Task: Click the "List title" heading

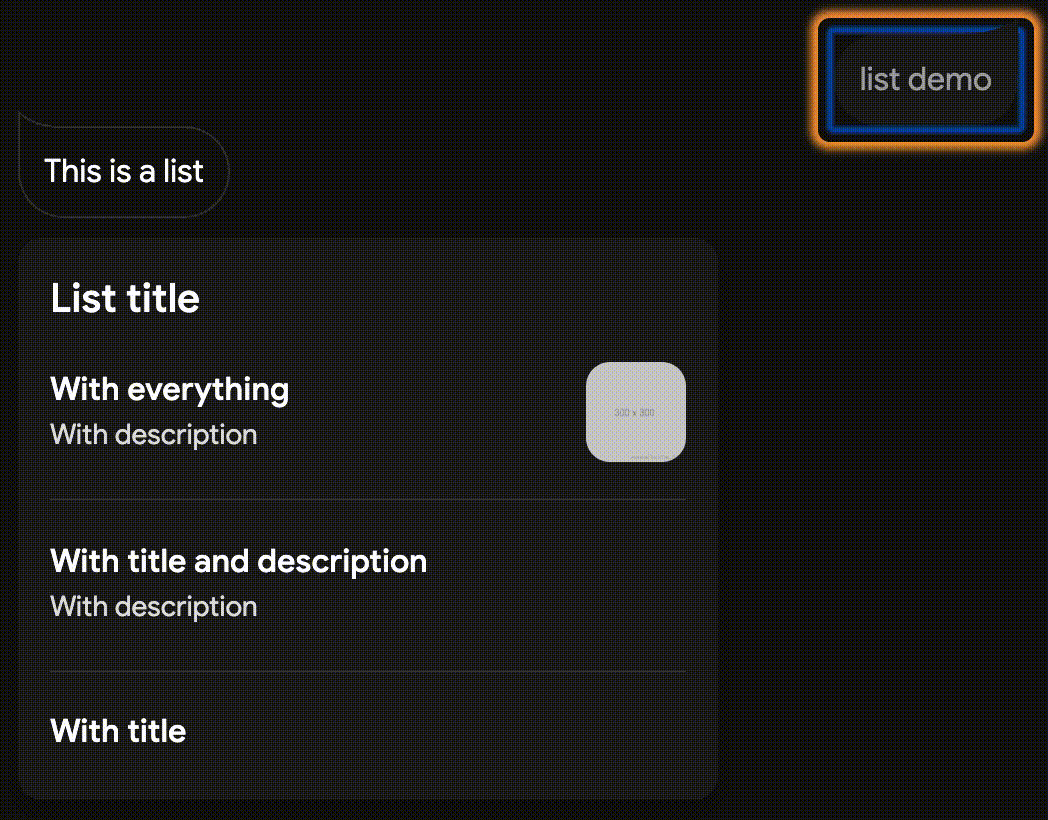Action: (x=125, y=298)
